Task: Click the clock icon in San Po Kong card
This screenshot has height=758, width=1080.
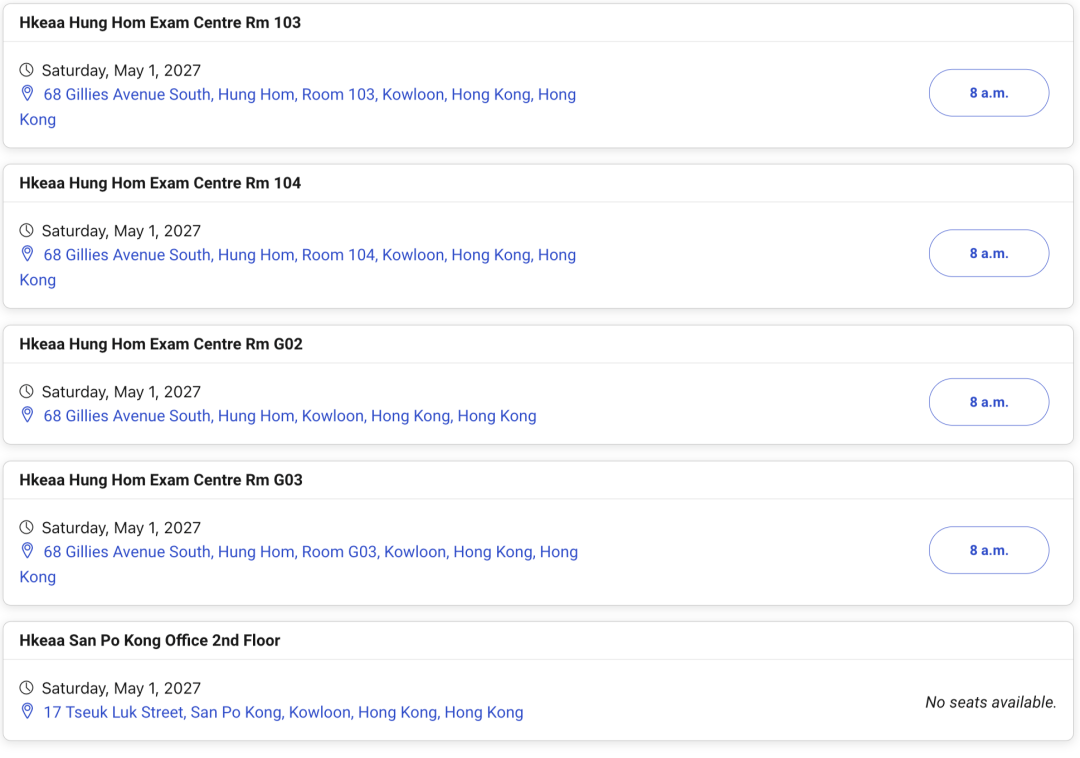Action: (x=26, y=687)
